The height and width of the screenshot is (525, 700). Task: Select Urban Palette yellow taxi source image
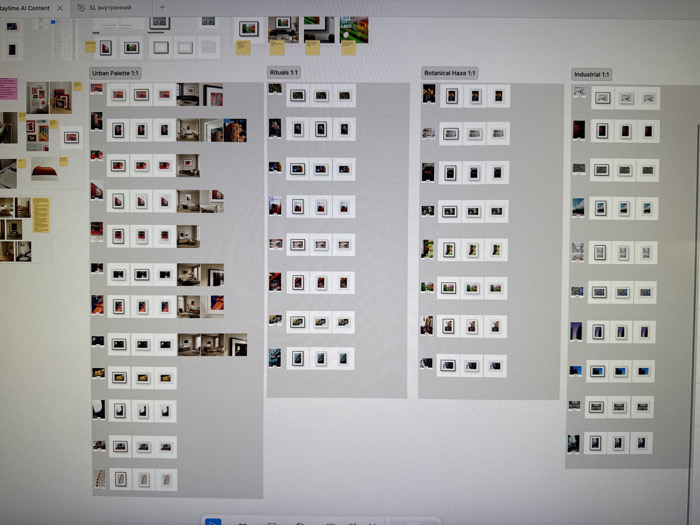point(98,373)
